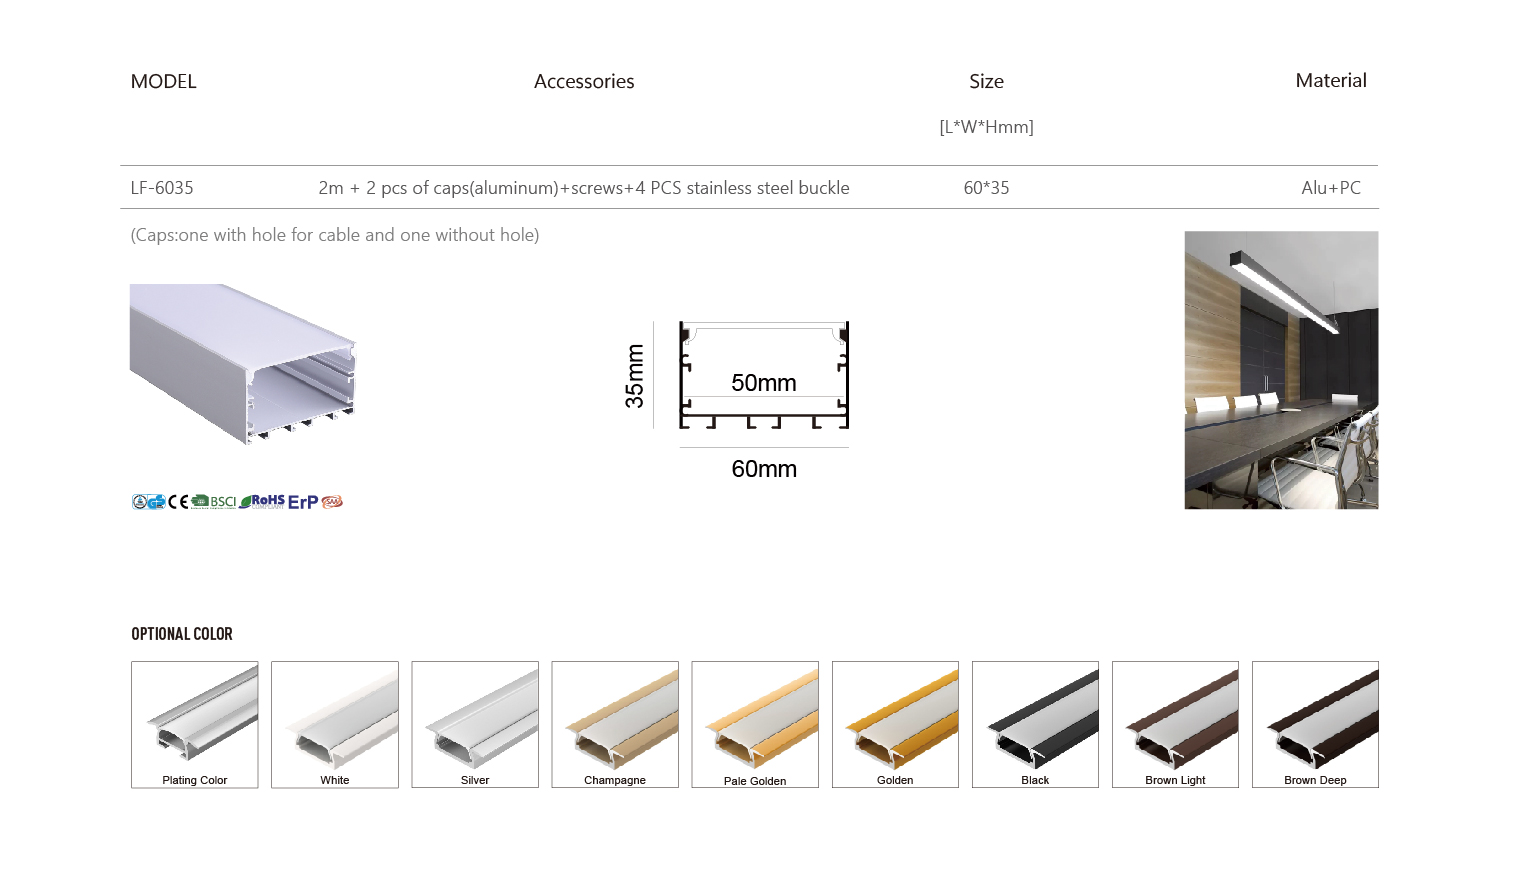This screenshot has height=872, width=1521.
Task: Pick the Champagne color option
Action: click(615, 725)
